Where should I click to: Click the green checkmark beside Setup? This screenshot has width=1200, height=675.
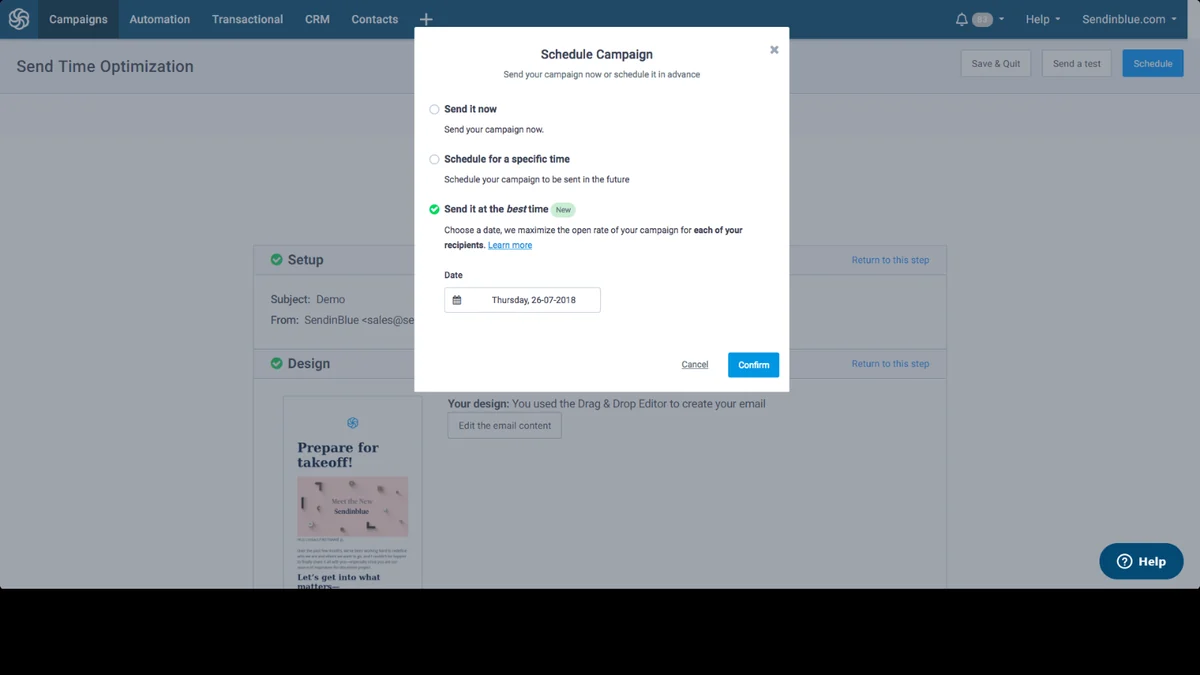(276, 259)
